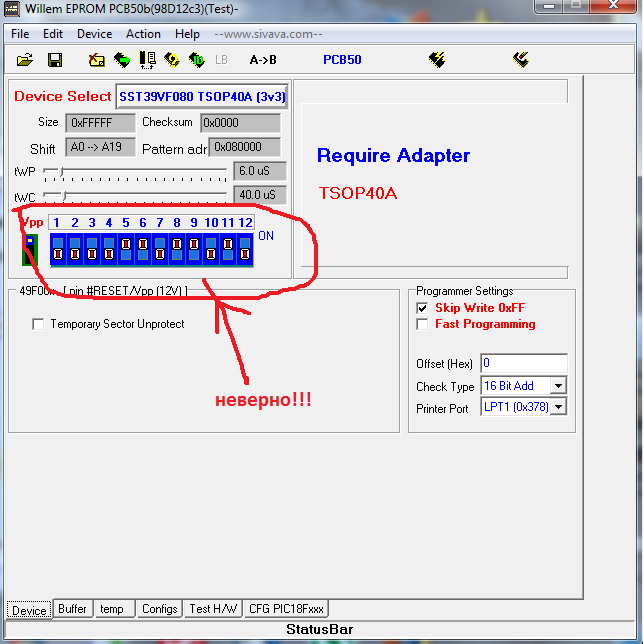The width and height of the screenshot is (643, 644).
Task: Clear the buffer with the red X icon
Action: coord(97,60)
